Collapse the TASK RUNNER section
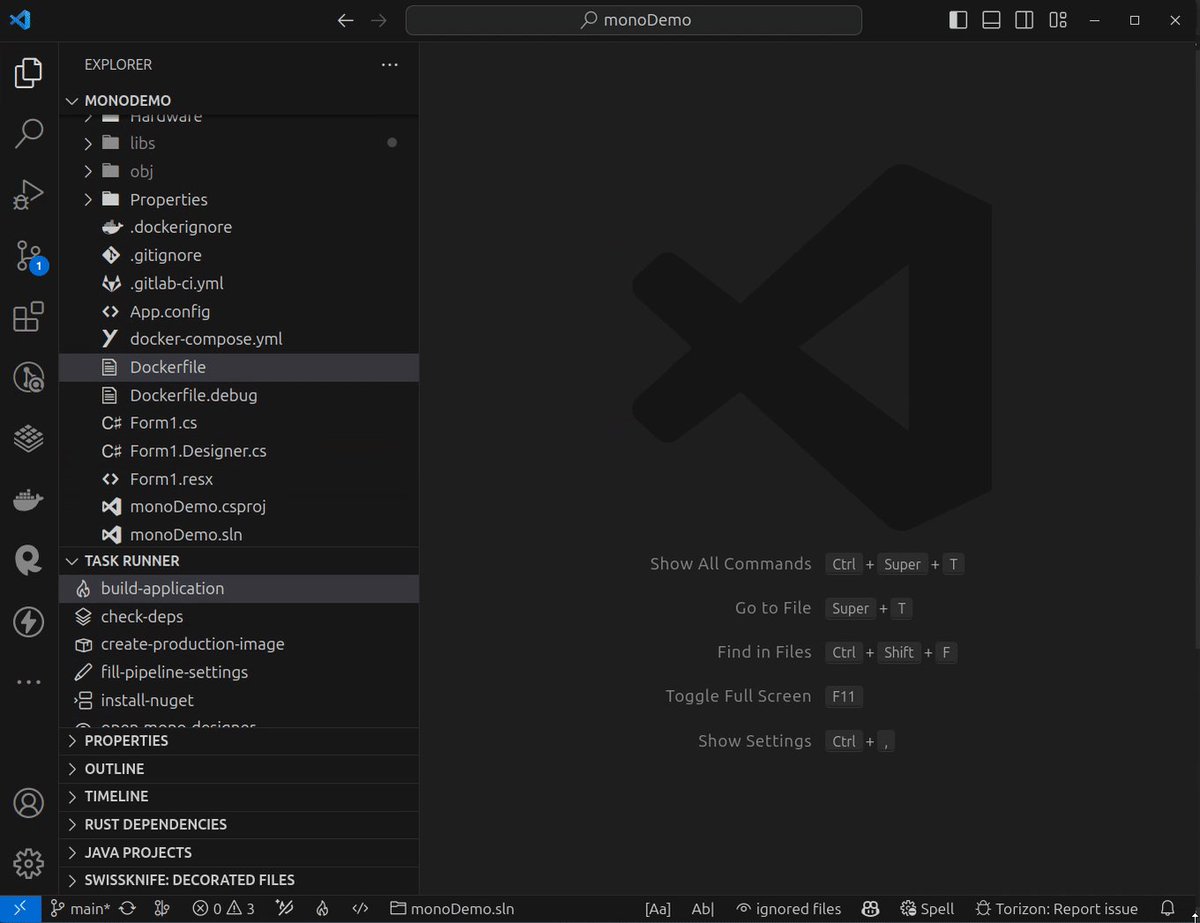The width and height of the screenshot is (1200, 923). coord(239,561)
